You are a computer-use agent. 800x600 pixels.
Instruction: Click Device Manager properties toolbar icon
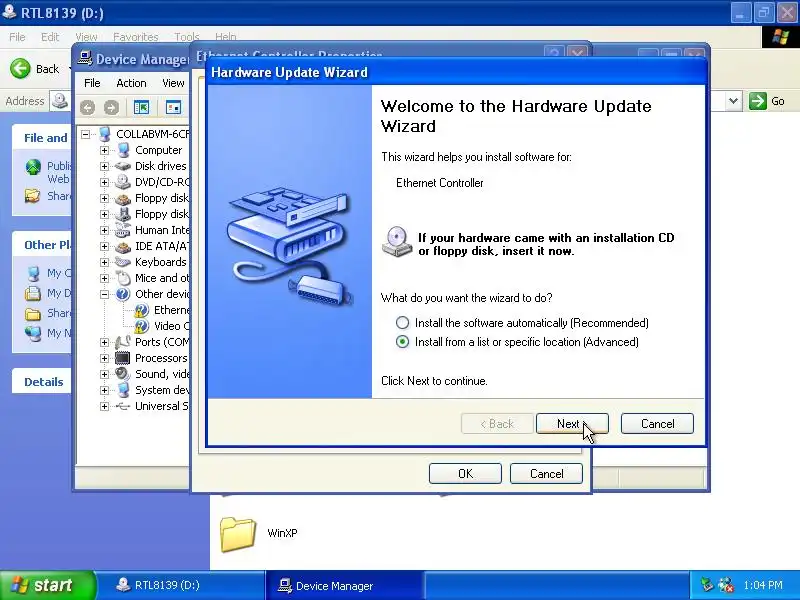[x=173, y=107]
